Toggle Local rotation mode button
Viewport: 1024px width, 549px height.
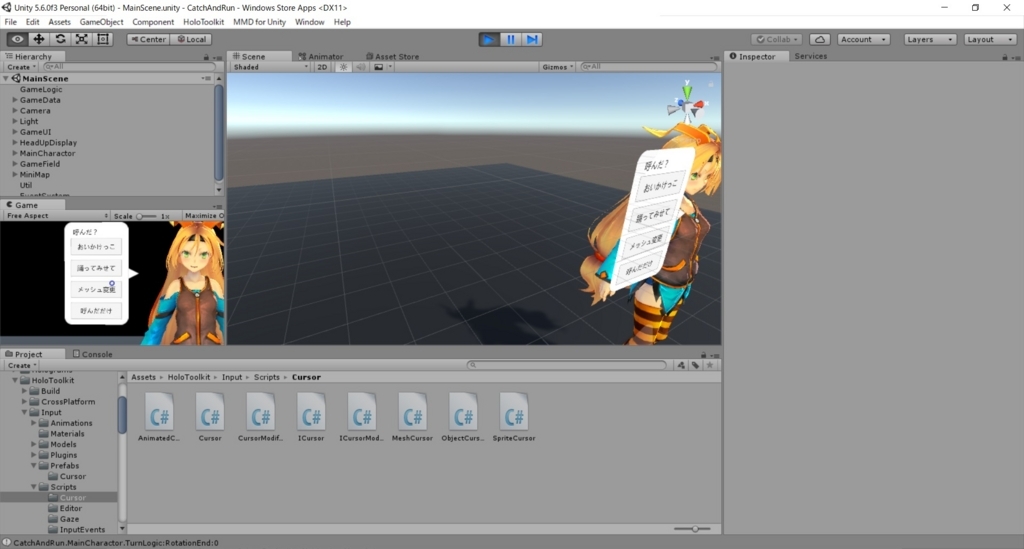191,39
